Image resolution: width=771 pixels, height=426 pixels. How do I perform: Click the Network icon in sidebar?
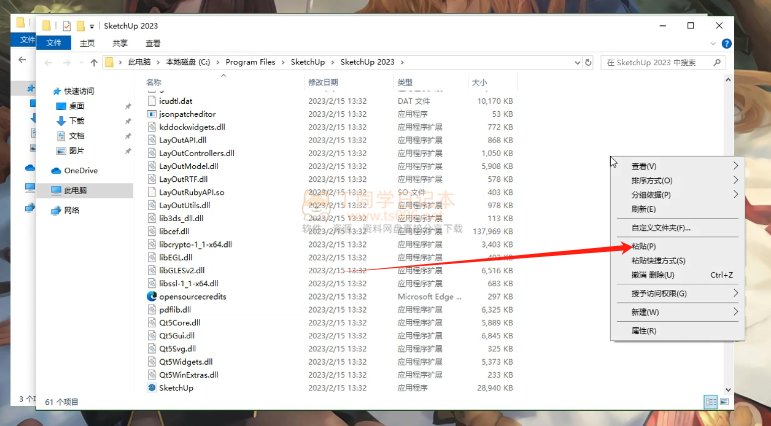pos(56,211)
